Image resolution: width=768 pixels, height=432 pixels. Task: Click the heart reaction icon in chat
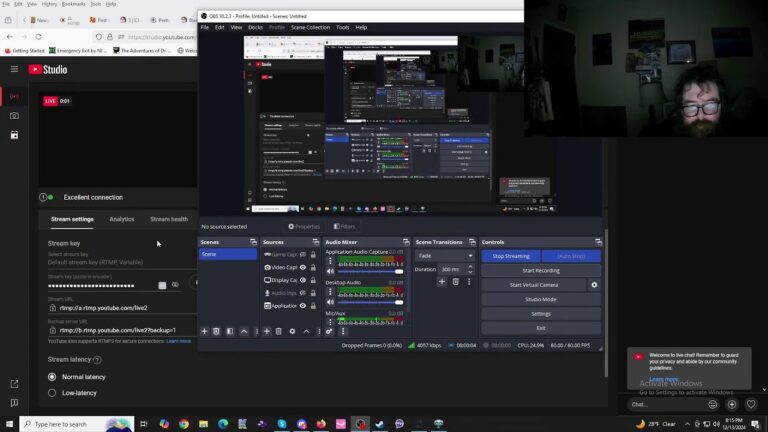[751, 405]
